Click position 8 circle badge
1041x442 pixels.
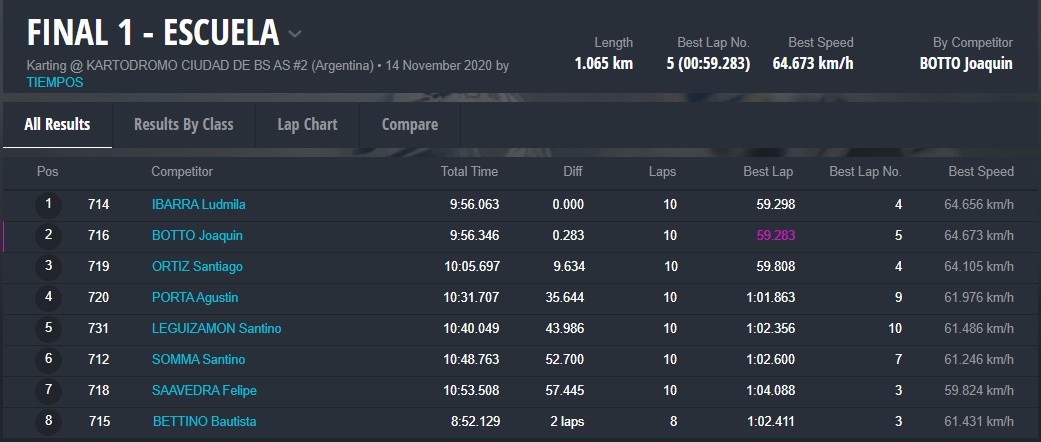pos(48,422)
